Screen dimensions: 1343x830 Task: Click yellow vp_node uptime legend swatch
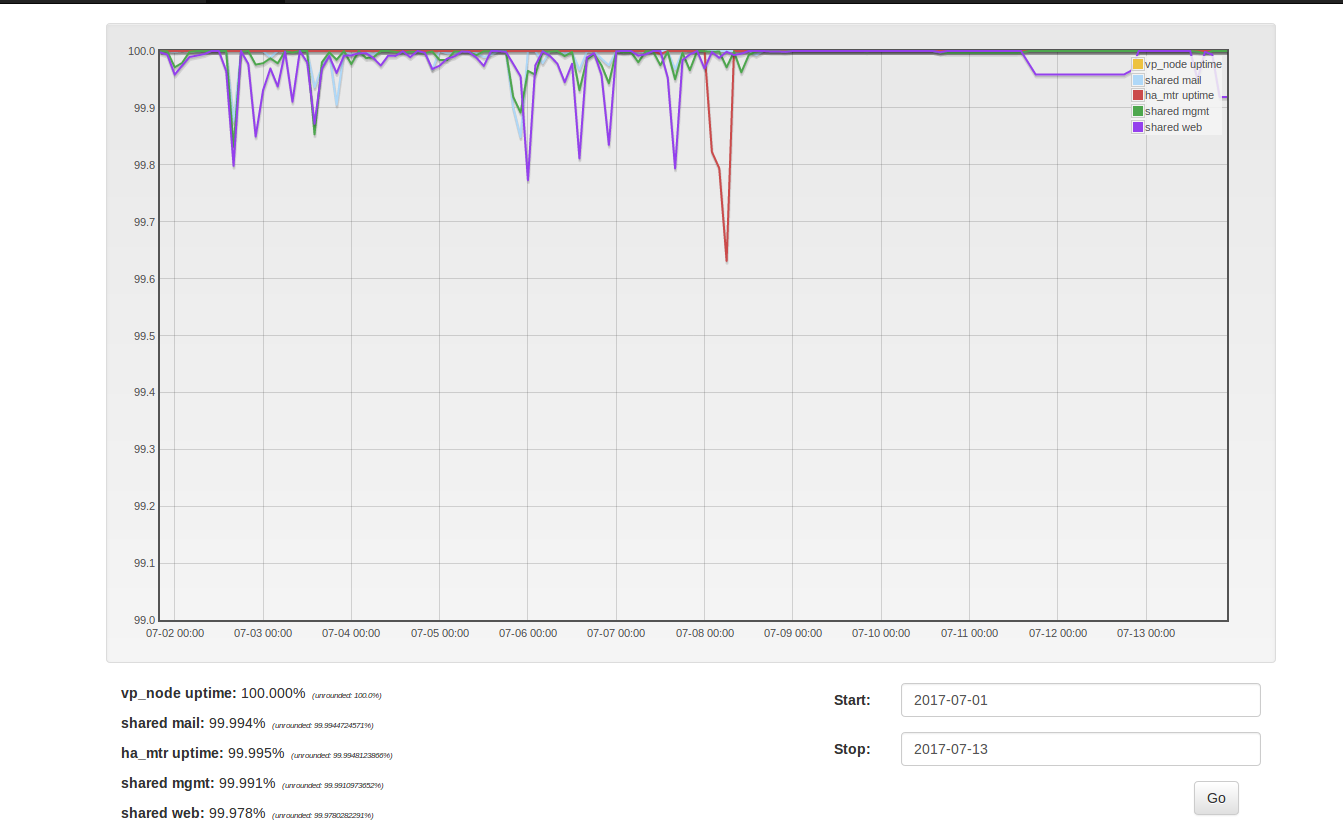click(1138, 64)
